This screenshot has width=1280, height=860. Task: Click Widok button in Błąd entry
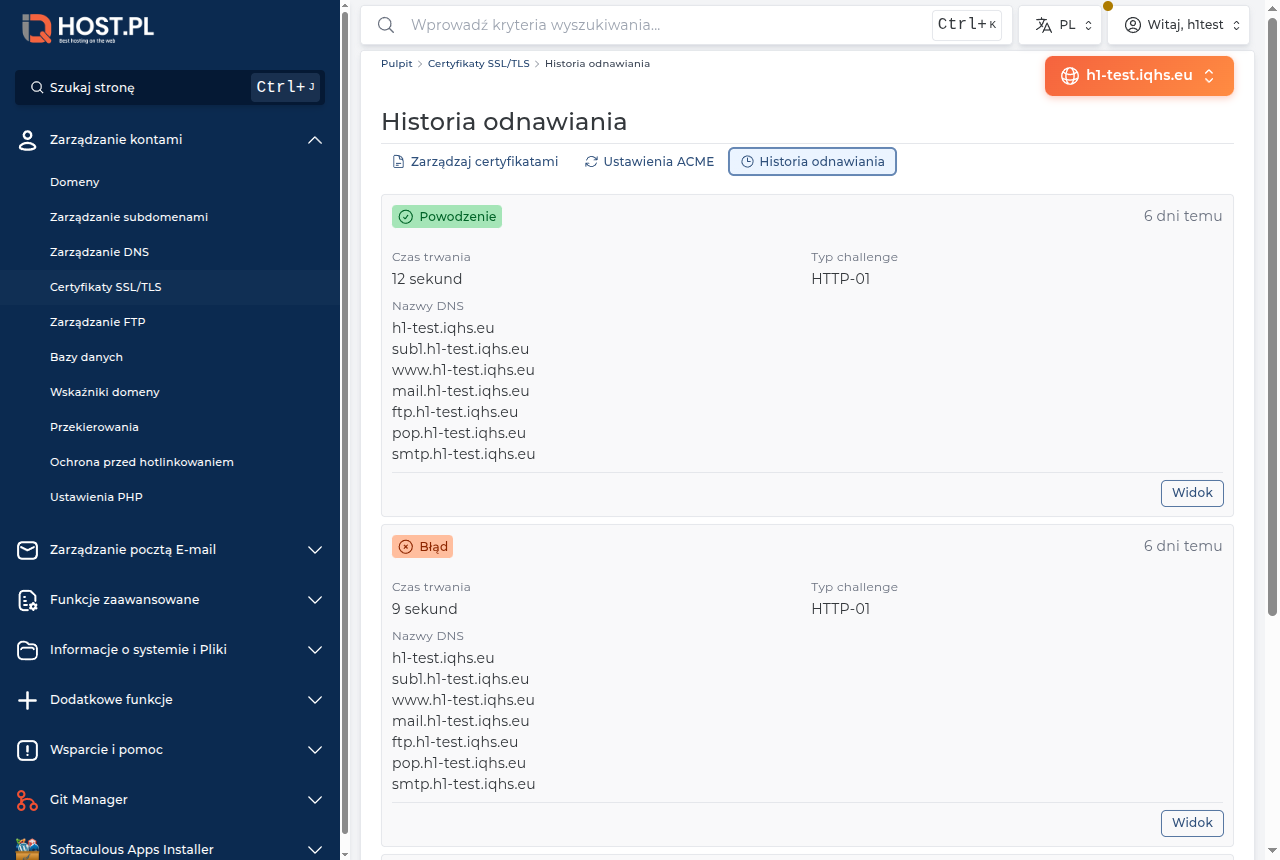(x=1192, y=823)
